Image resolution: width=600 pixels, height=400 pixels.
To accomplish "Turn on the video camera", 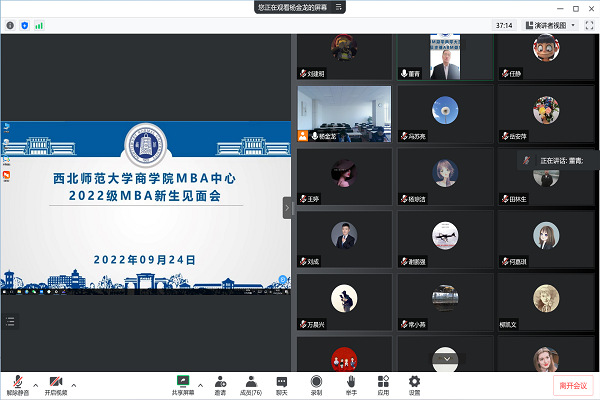I will click(56, 382).
